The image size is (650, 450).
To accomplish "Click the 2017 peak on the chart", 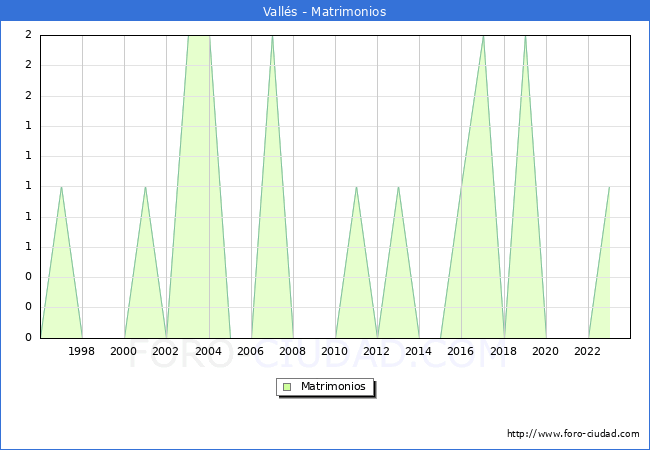I will click(483, 36).
